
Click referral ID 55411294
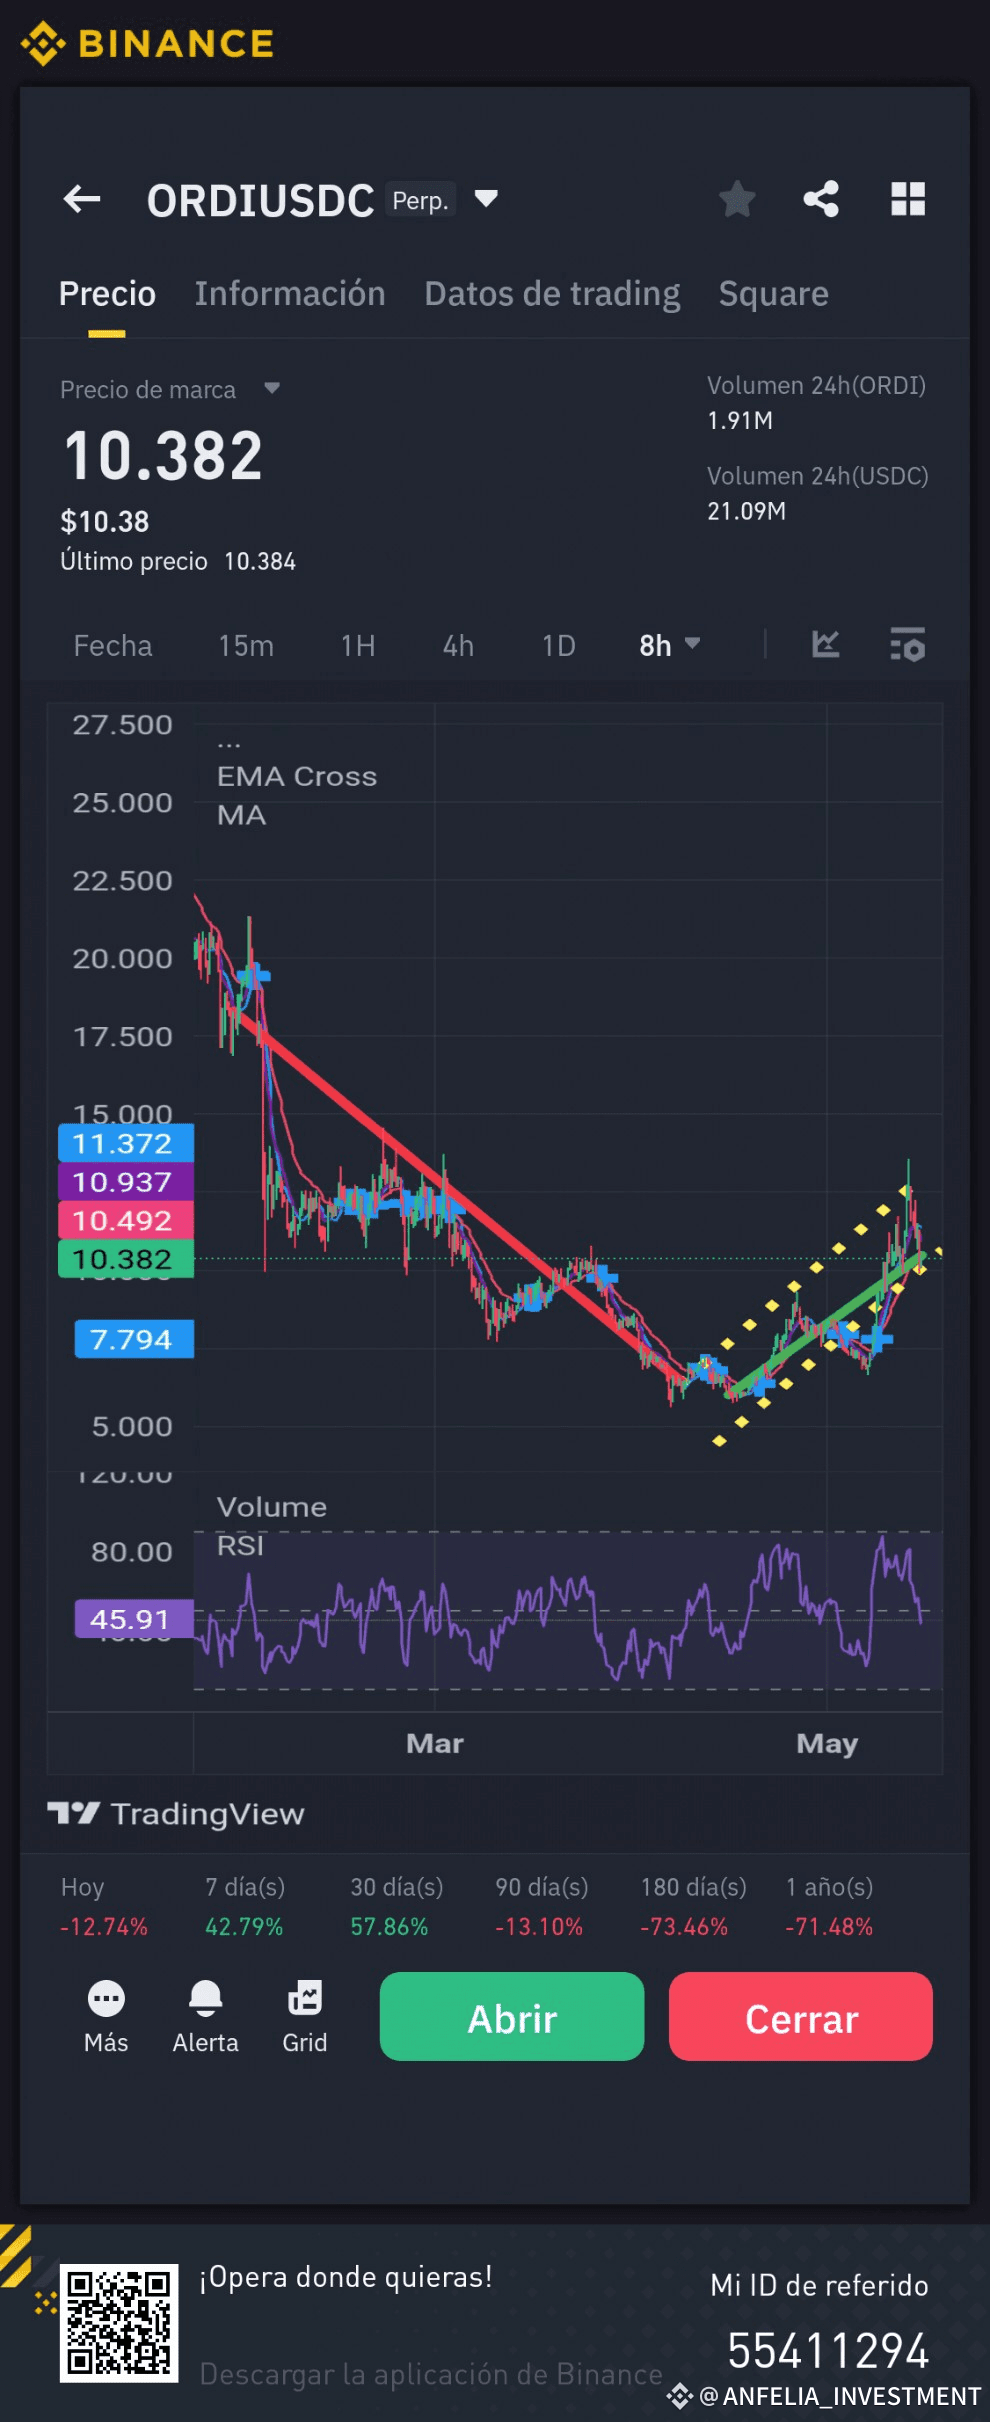coord(828,2351)
